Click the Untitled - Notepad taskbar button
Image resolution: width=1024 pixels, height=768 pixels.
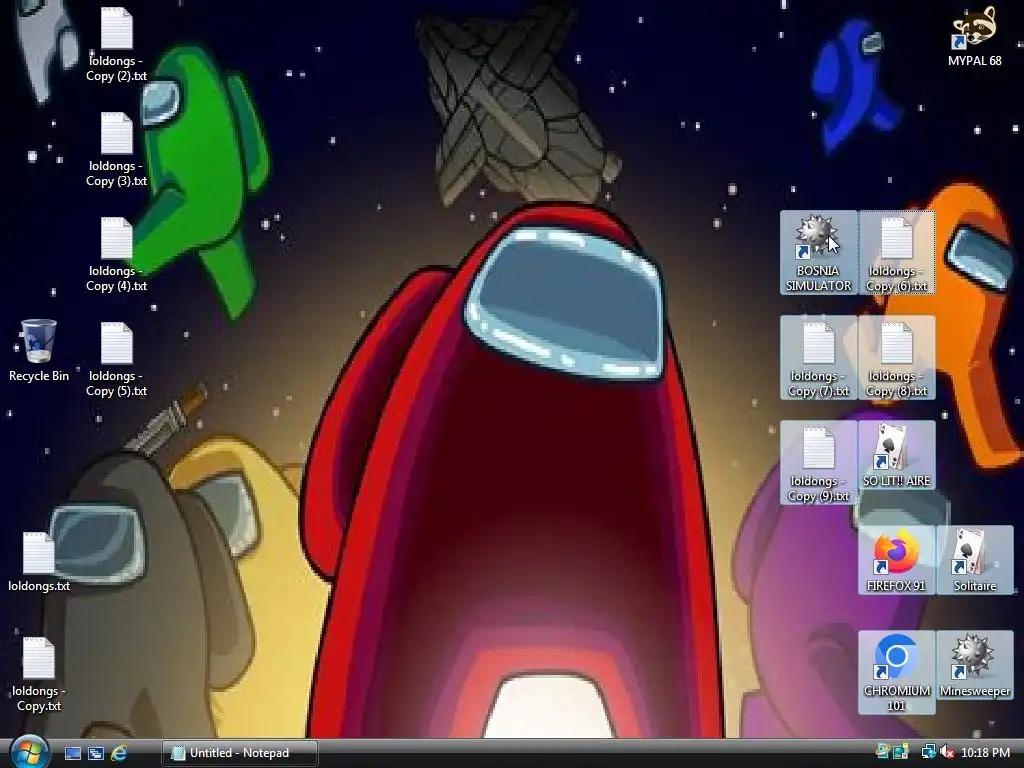(240, 753)
